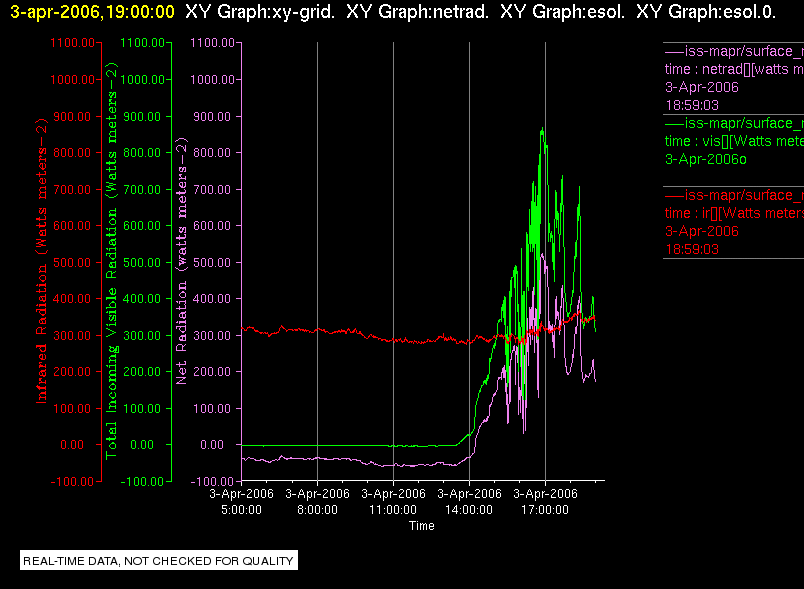Screen dimensions: 804x589
Task: Click the green axis value 0.00
Action: (142, 445)
